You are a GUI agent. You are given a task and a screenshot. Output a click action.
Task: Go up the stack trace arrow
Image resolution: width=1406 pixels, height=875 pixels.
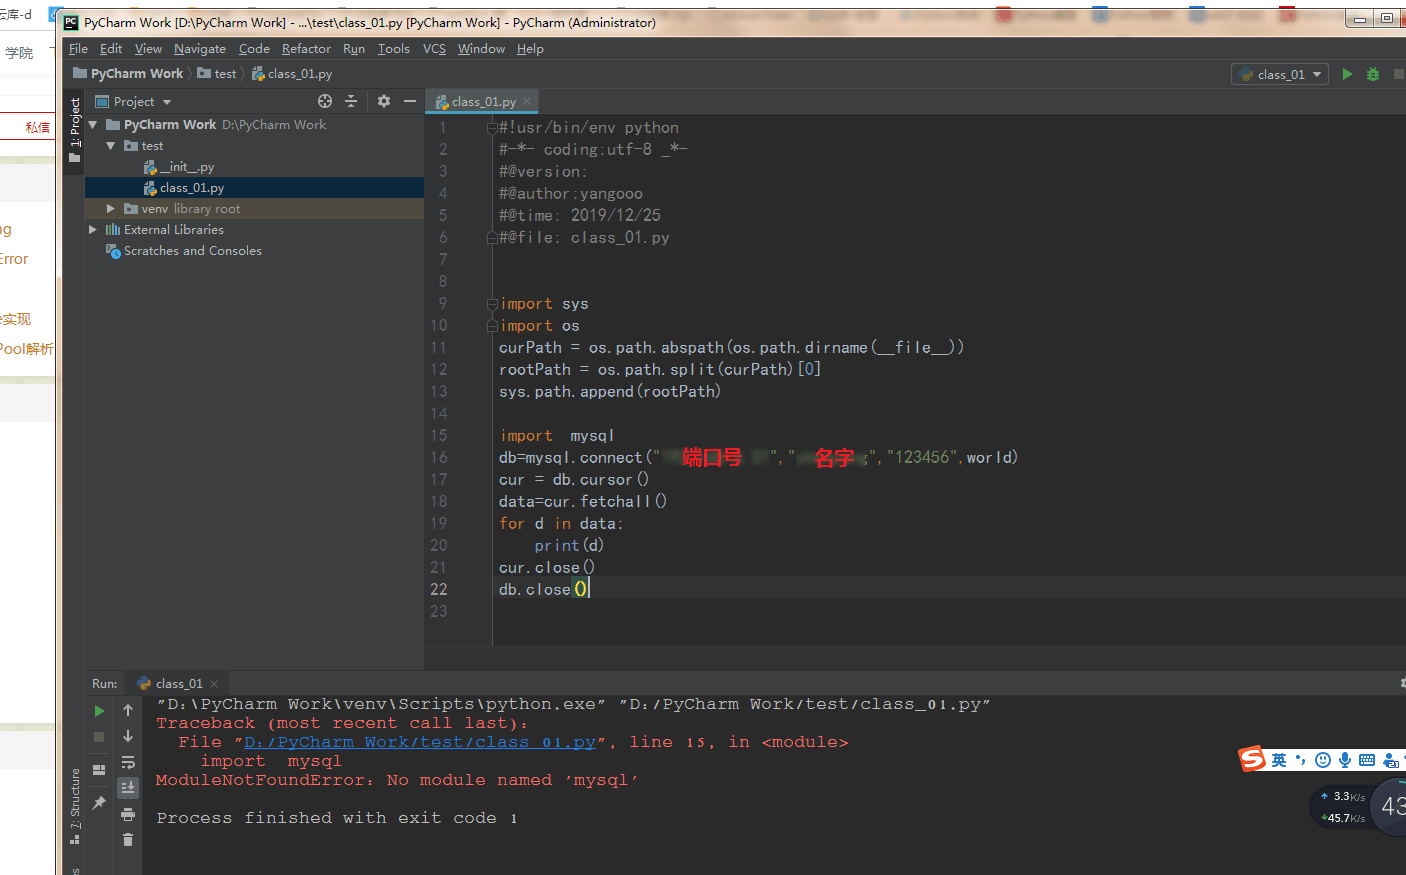[128, 710]
